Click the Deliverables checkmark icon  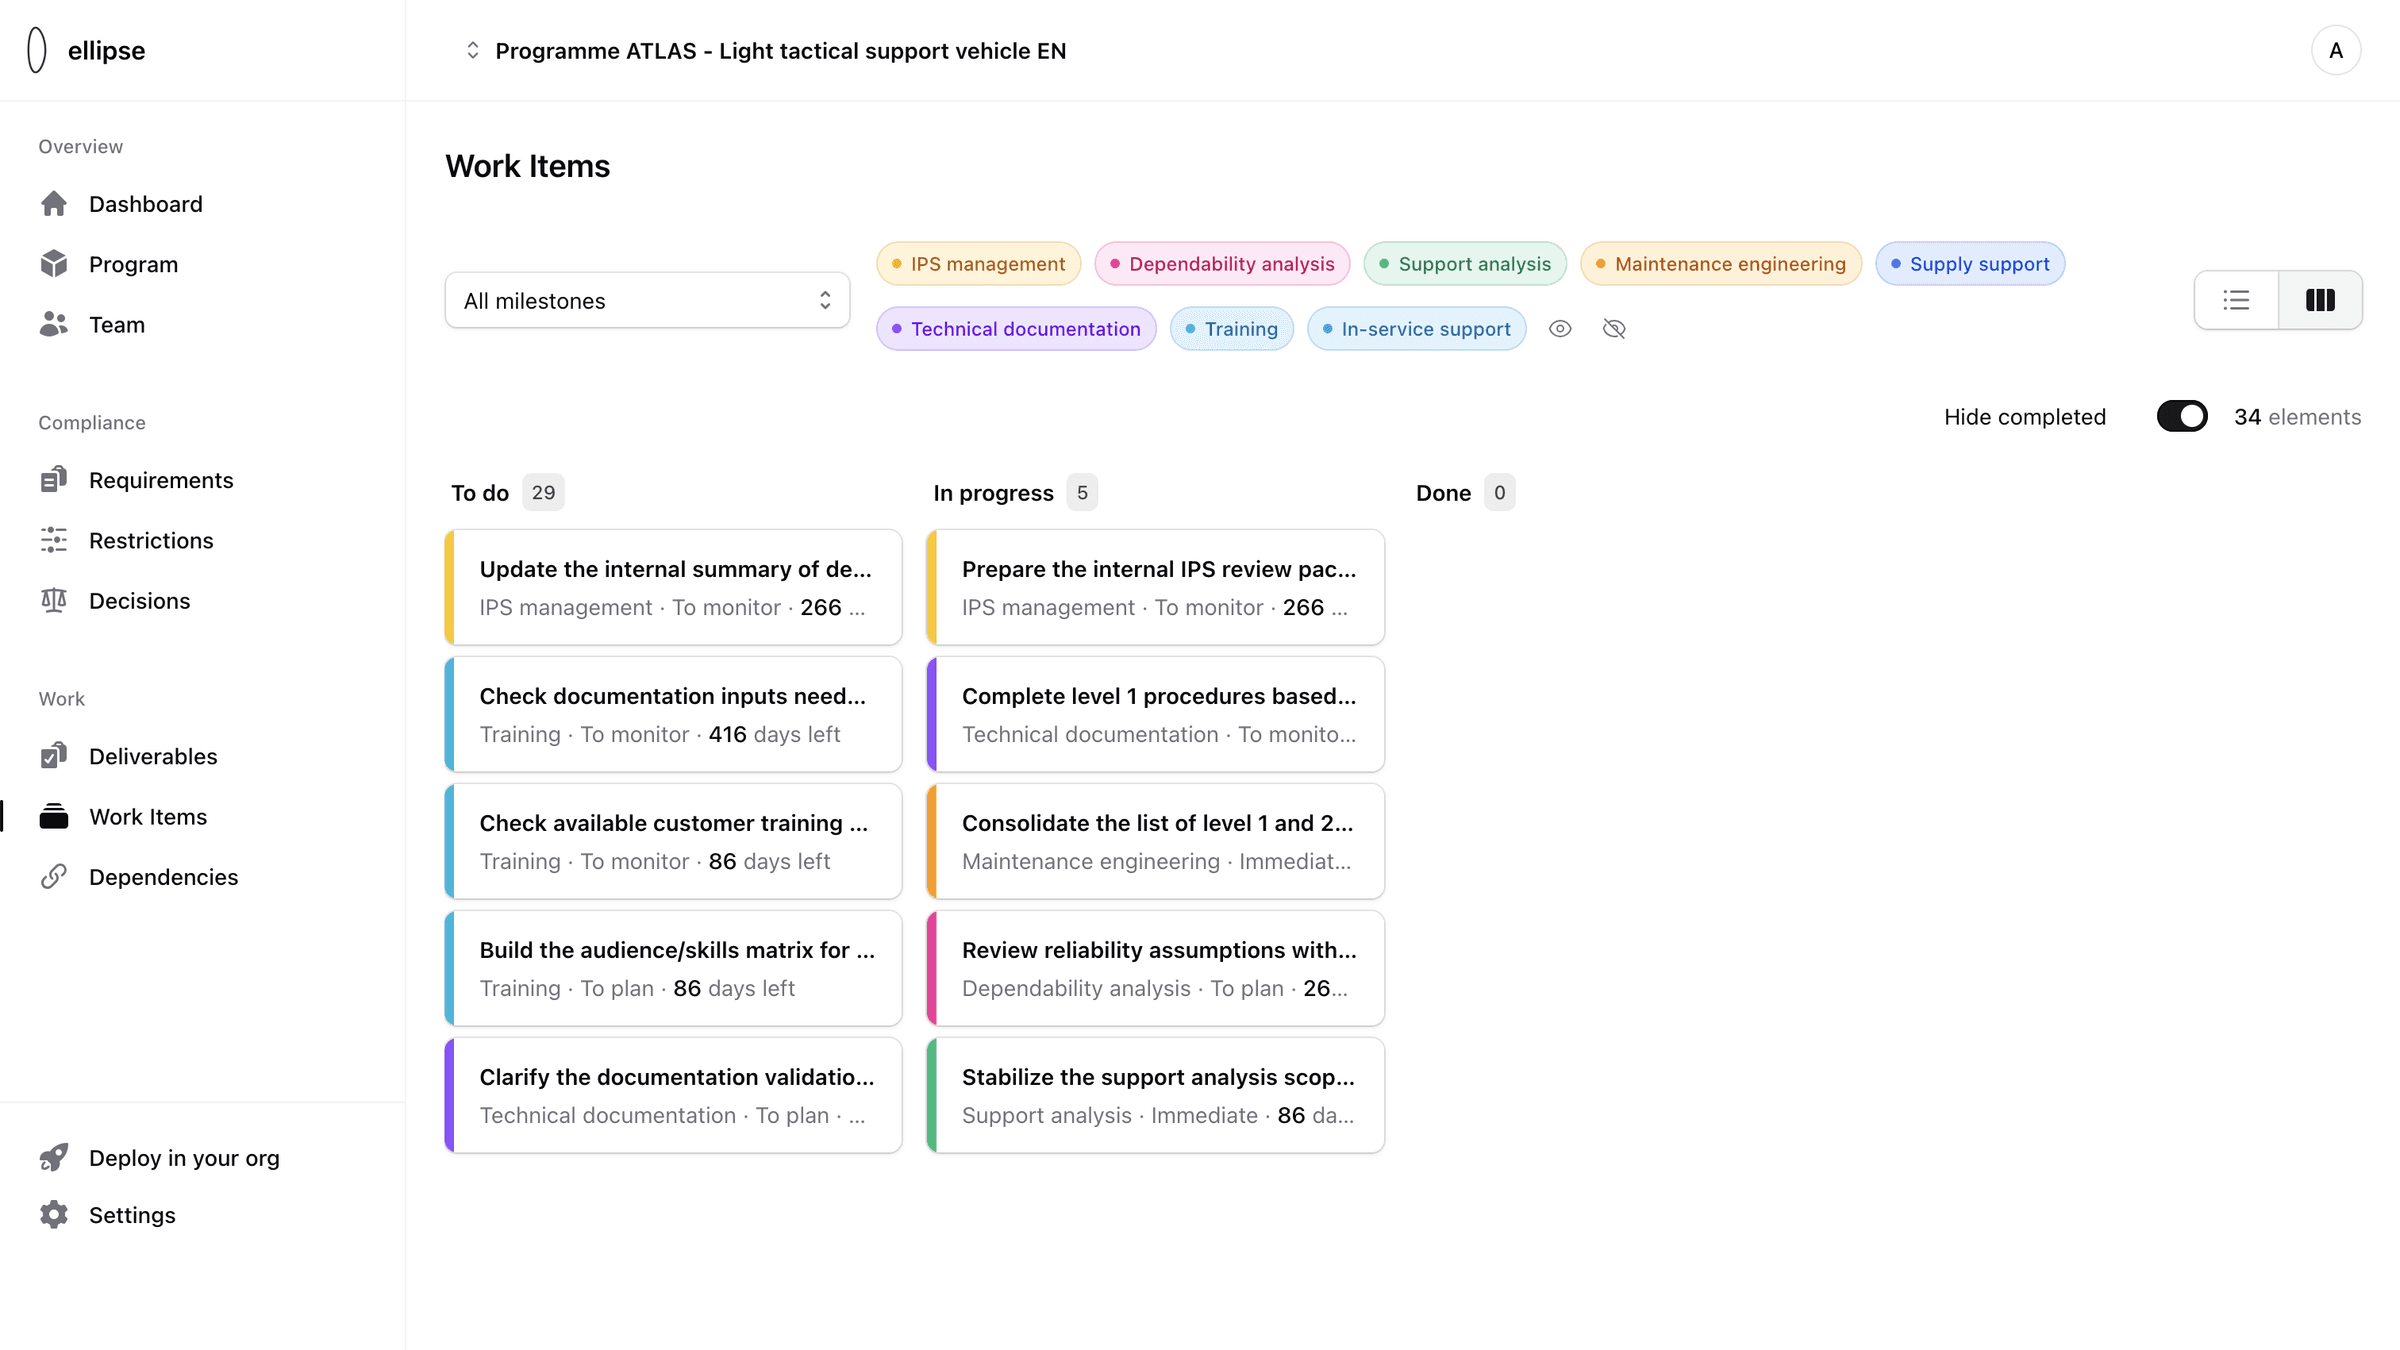54,756
